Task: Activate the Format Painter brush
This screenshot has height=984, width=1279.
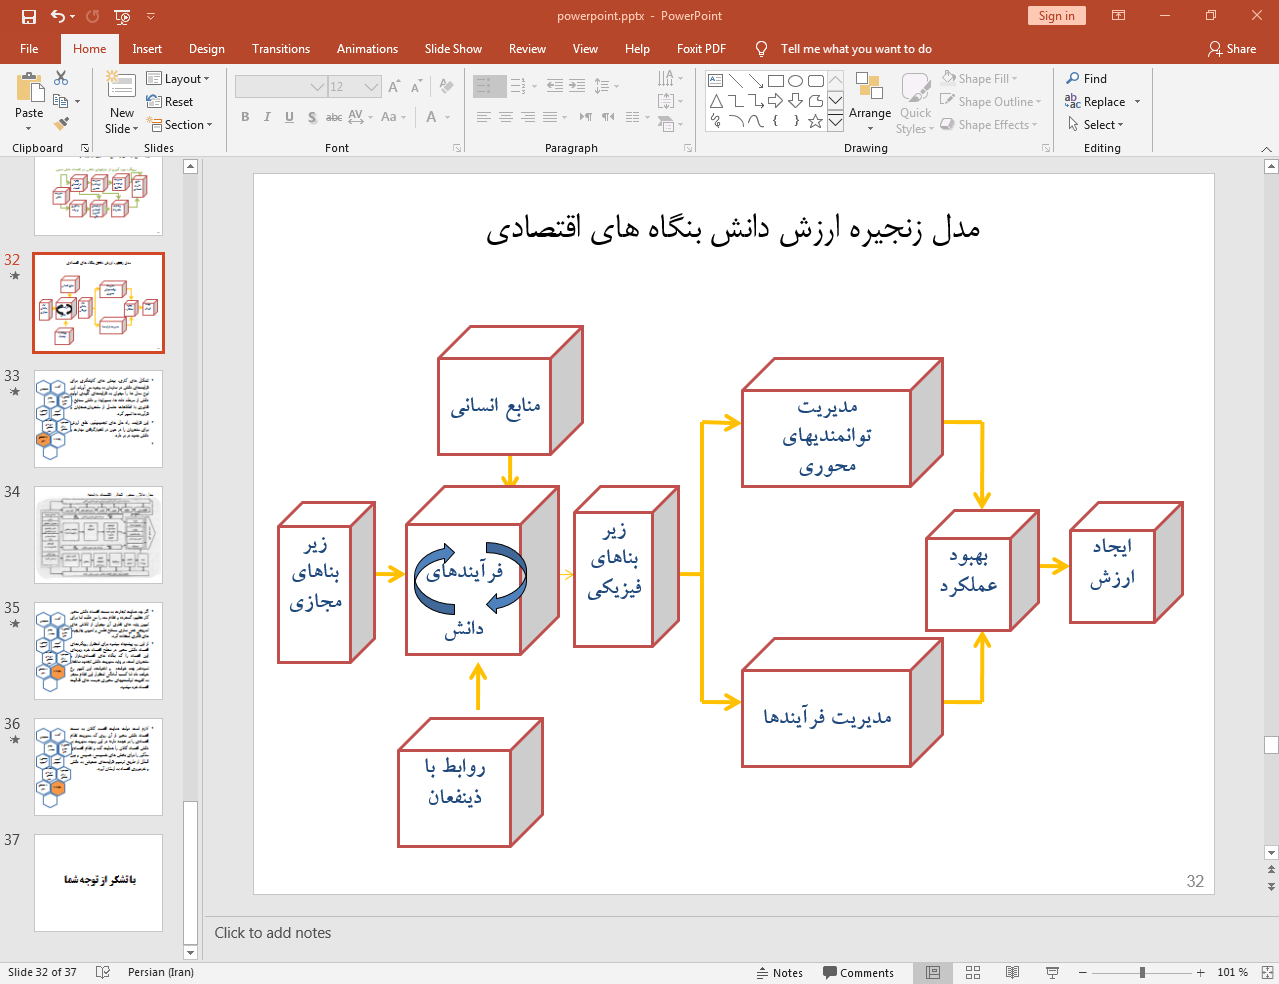Action: [61, 124]
